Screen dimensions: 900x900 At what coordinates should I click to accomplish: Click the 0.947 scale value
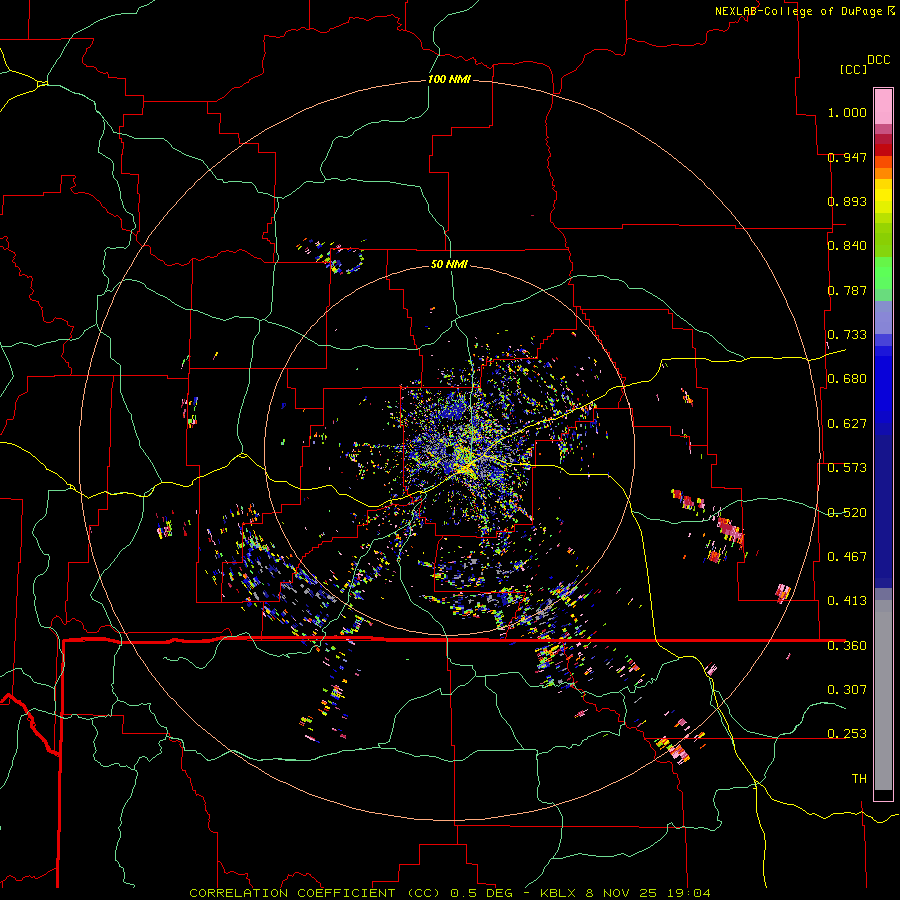pyautogui.click(x=847, y=157)
